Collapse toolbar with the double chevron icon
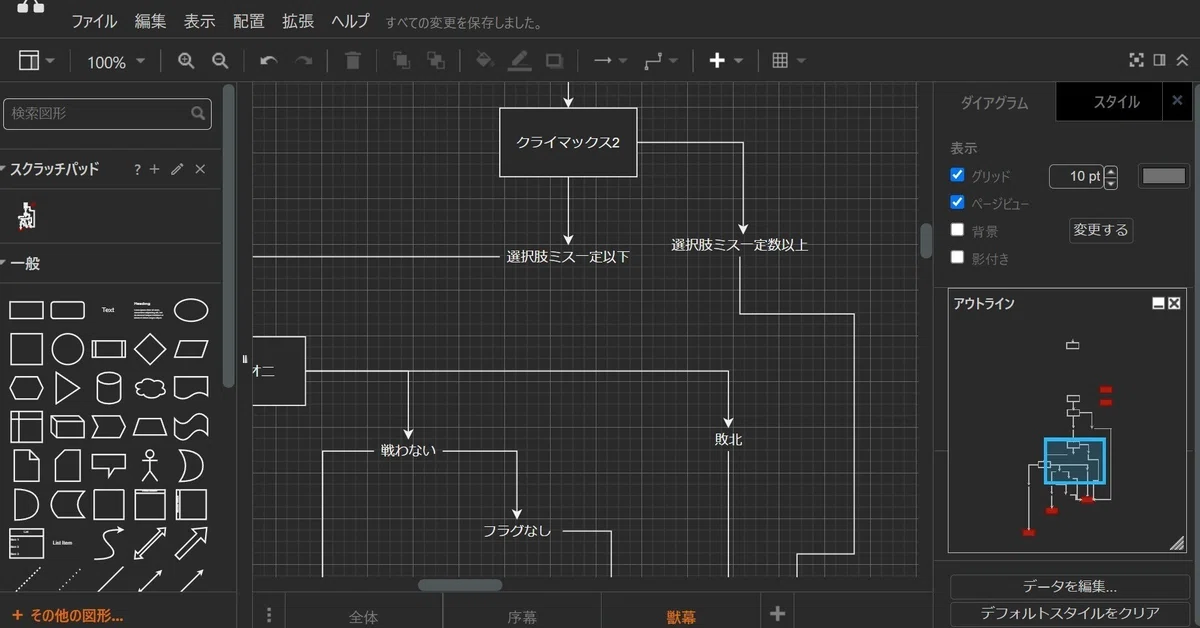1200x628 pixels. click(x=1182, y=60)
